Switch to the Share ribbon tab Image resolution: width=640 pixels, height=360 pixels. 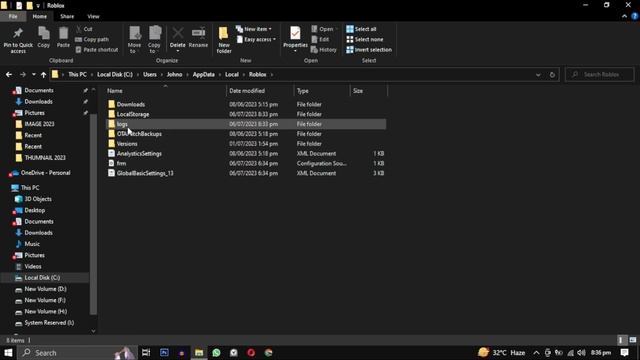[67, 16]
